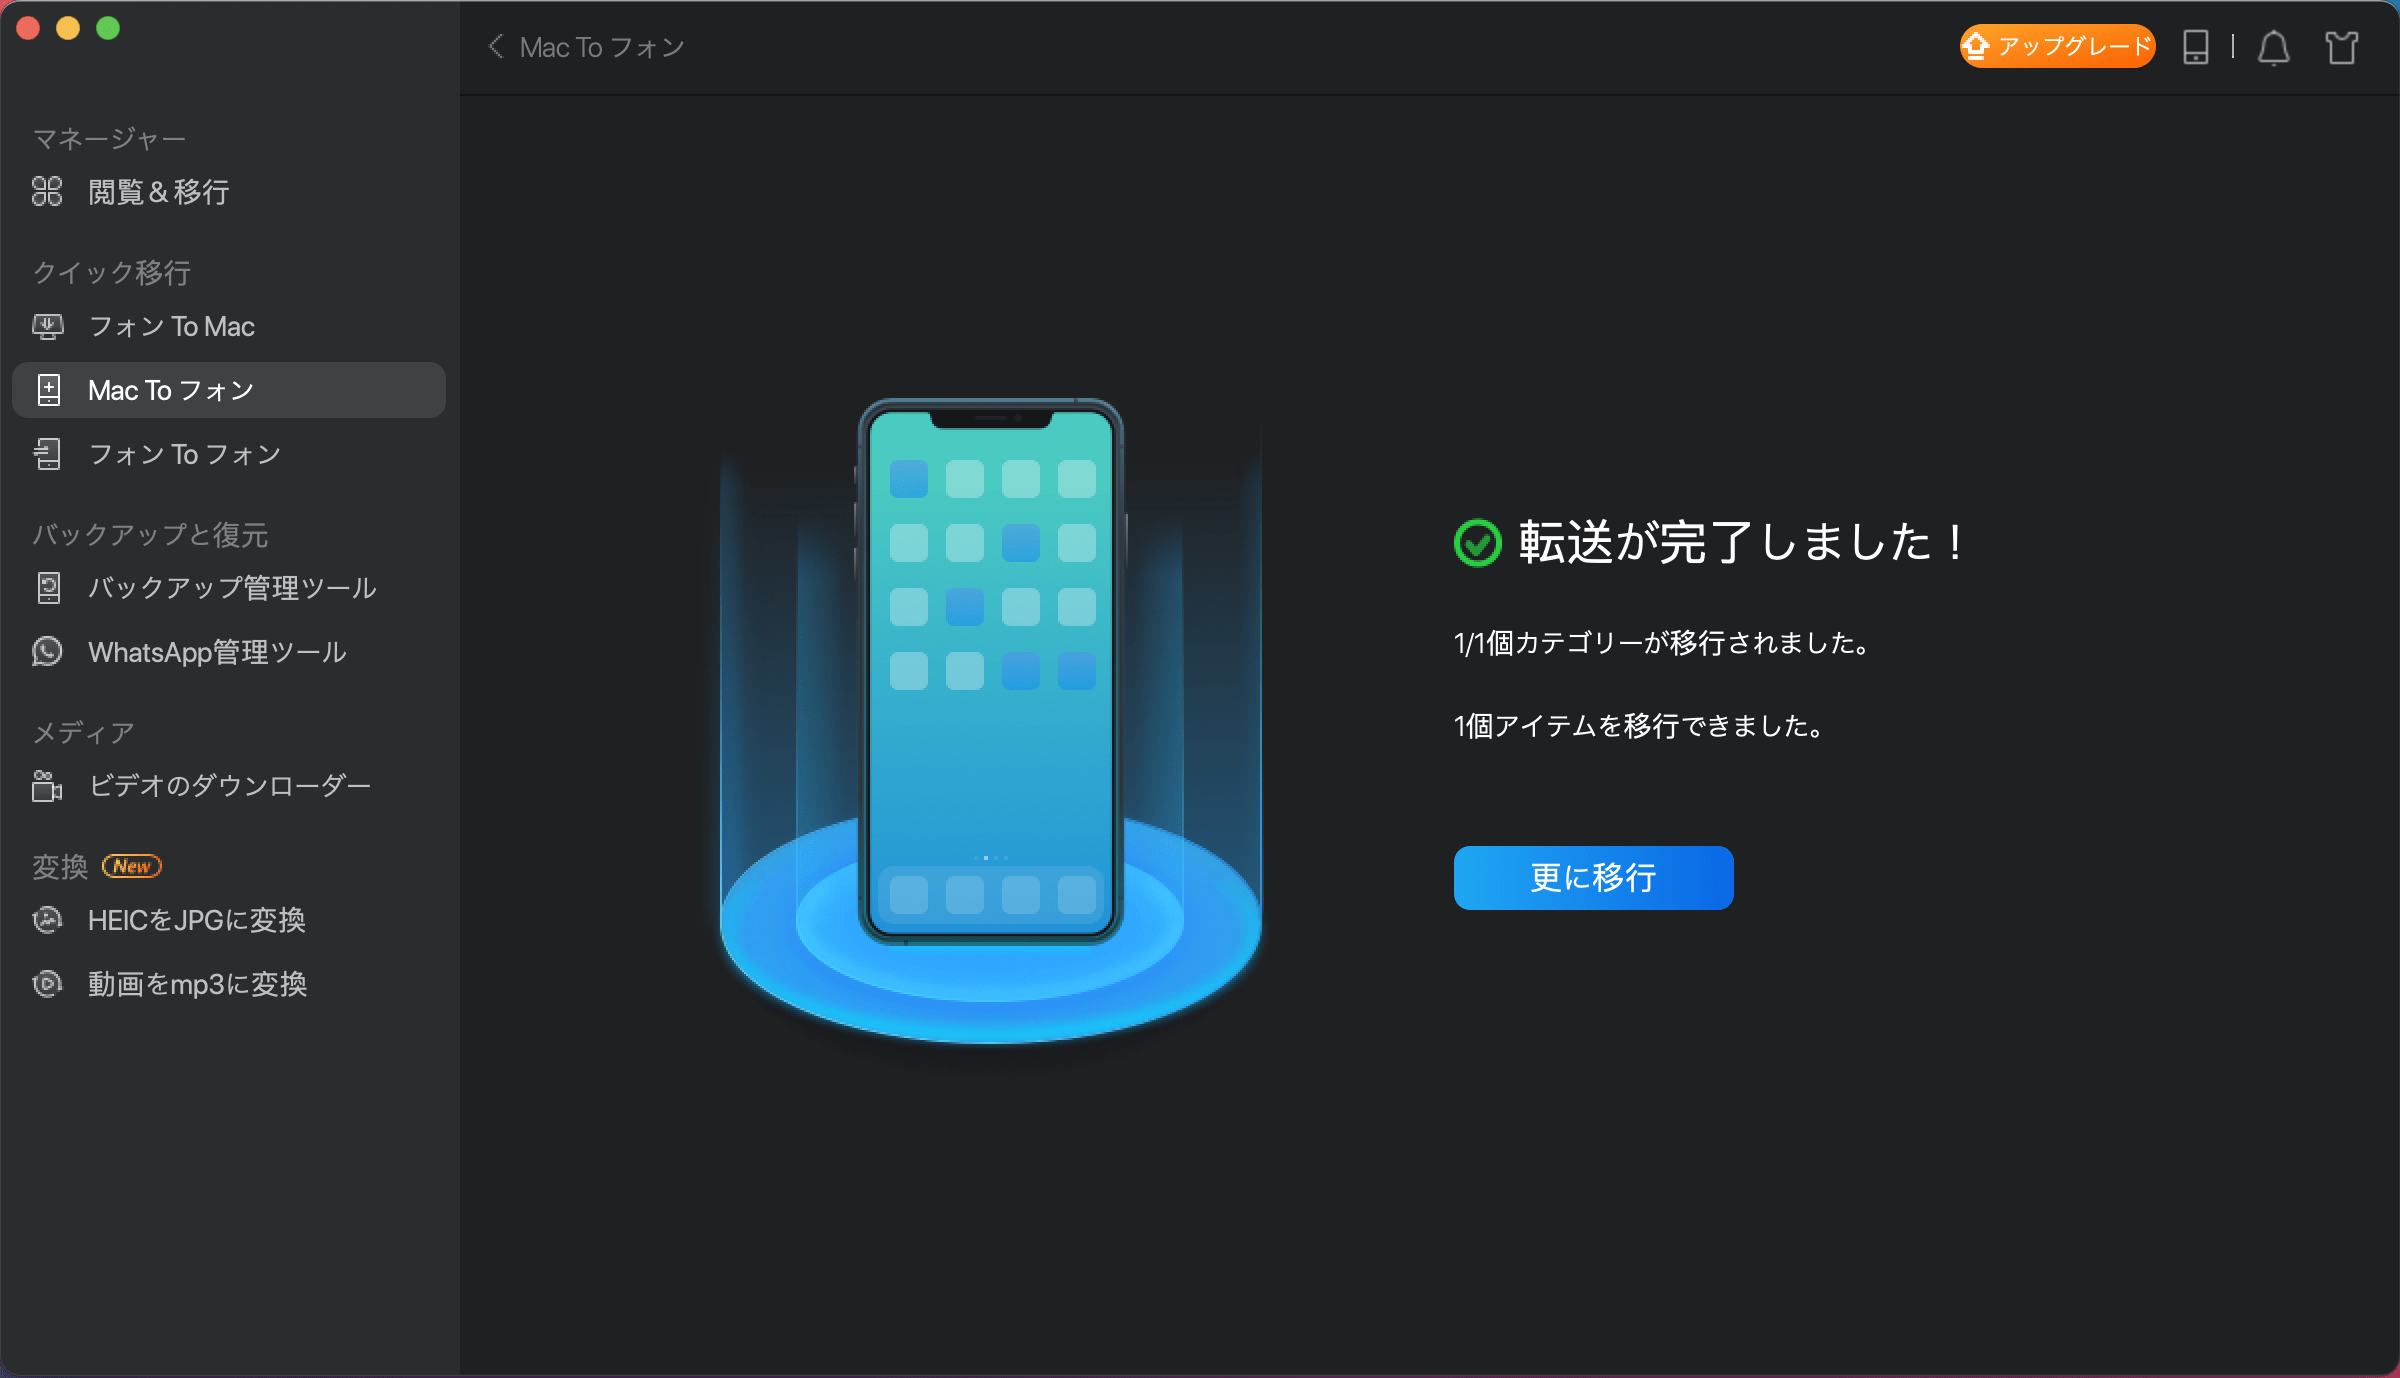Viewport: 2400px width, 1378px height.
Task: Switch to フォン To Mac in the sidebar
Action: 170,326
